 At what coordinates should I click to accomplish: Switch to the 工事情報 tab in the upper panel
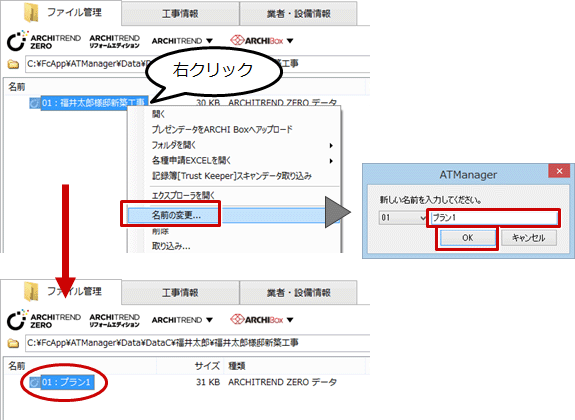pyautogui.click(x=180, y=14)
